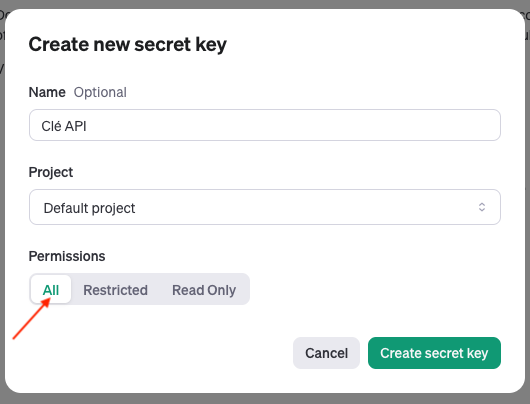
Task: Focus the Name field containing Clé API
Action: (x=265, y=125)
